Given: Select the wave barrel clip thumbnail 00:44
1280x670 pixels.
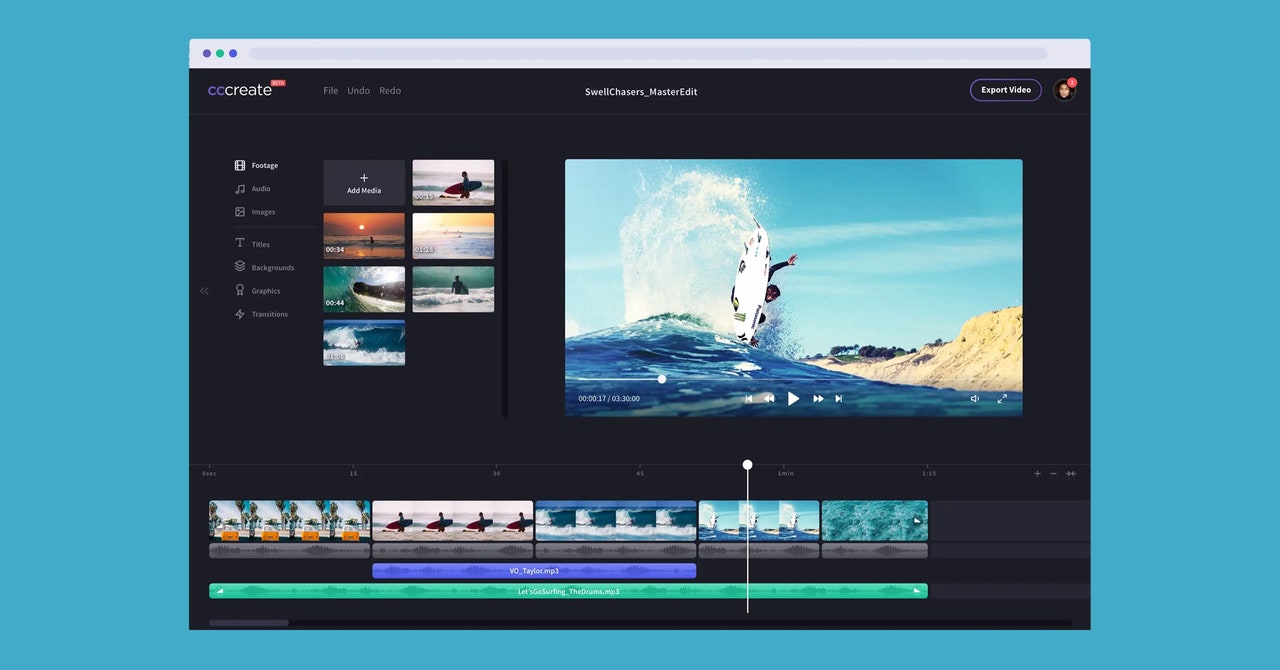Looking at the screenshot, I should 364,289.
